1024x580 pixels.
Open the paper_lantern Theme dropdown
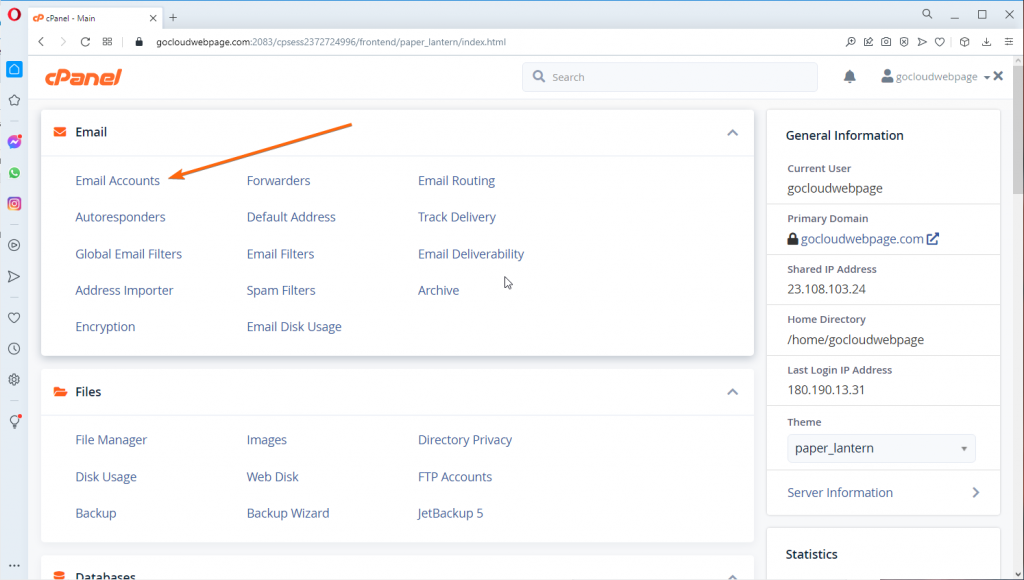880,448
